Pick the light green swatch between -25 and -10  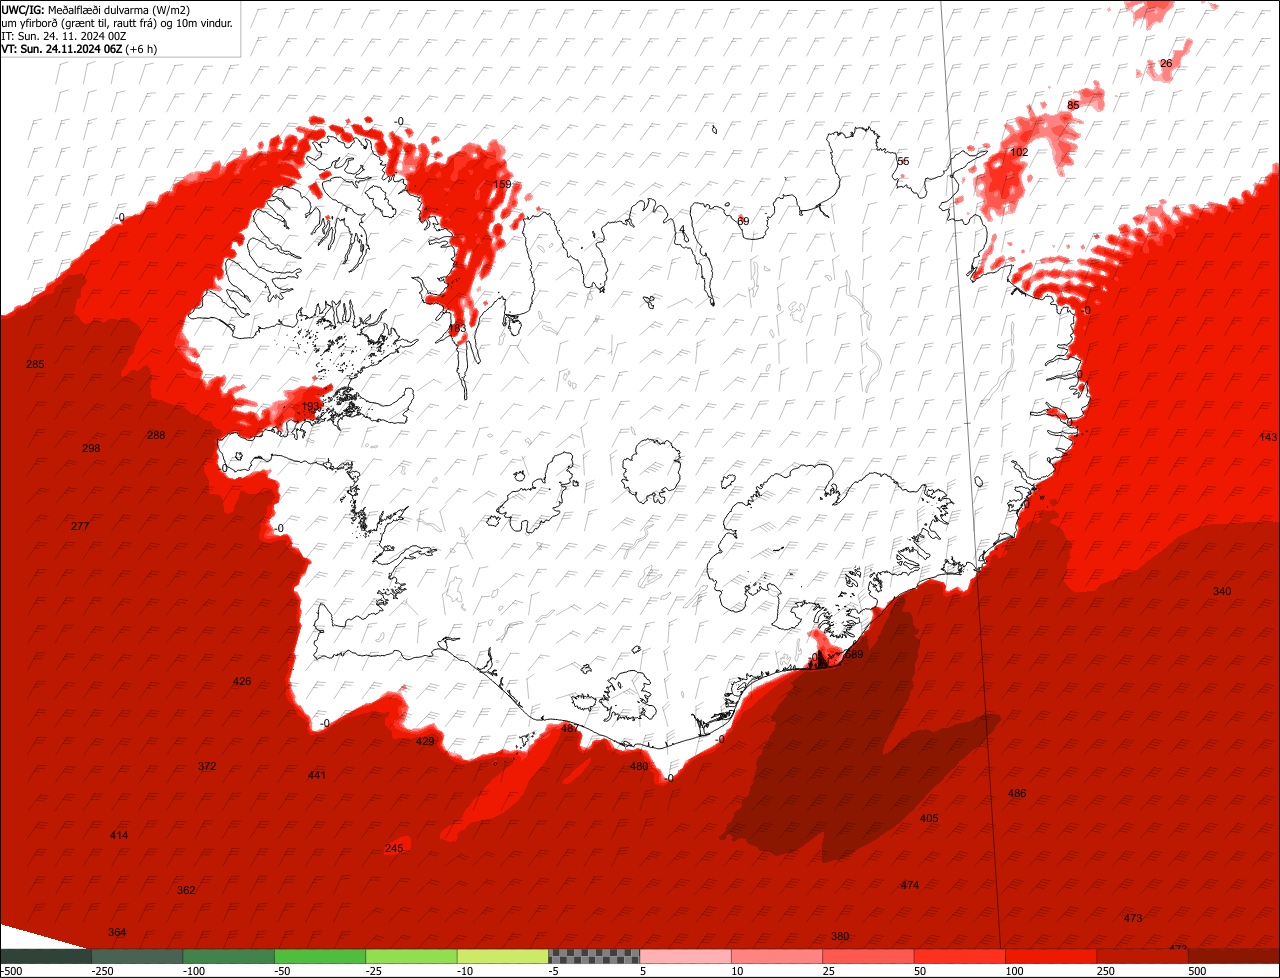click(x=411, y=956)
